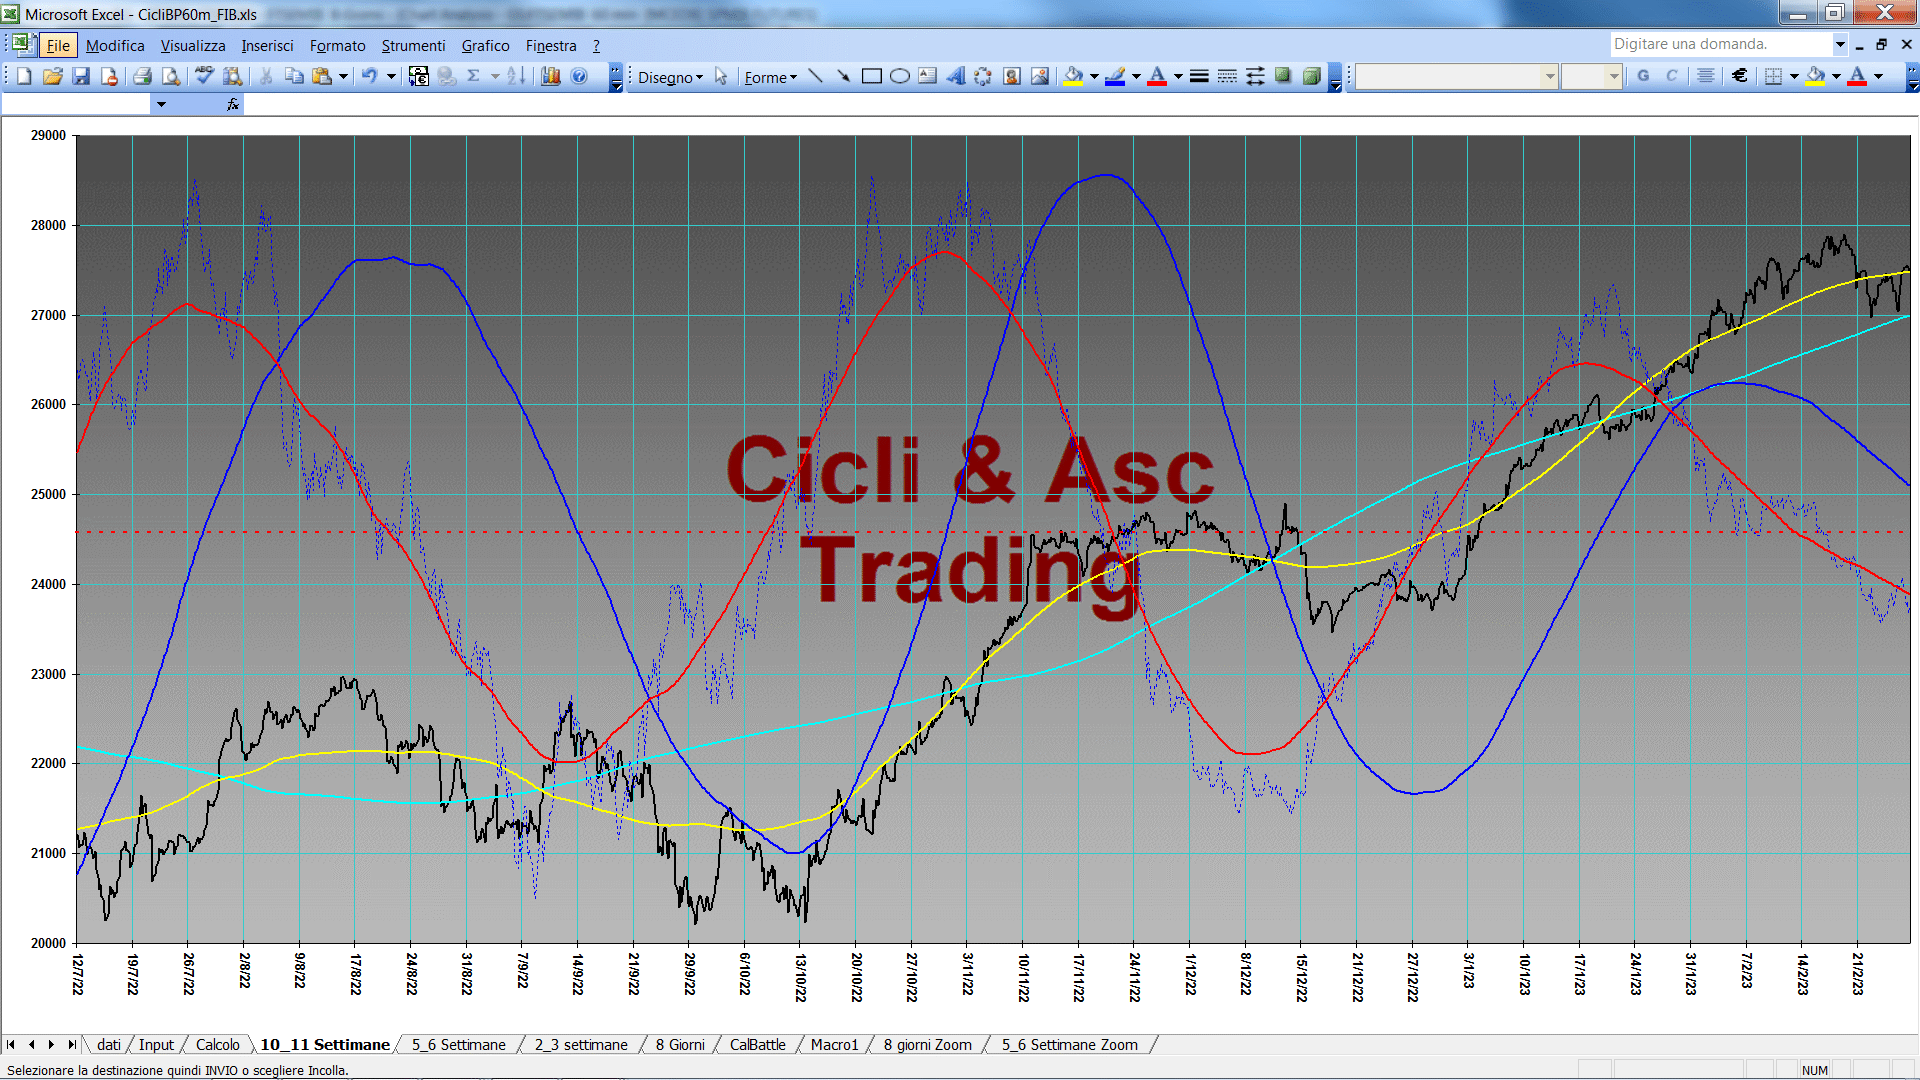Select the Line drawing tool
This screenshot has height=1080, width=1920.
point(816,76)
